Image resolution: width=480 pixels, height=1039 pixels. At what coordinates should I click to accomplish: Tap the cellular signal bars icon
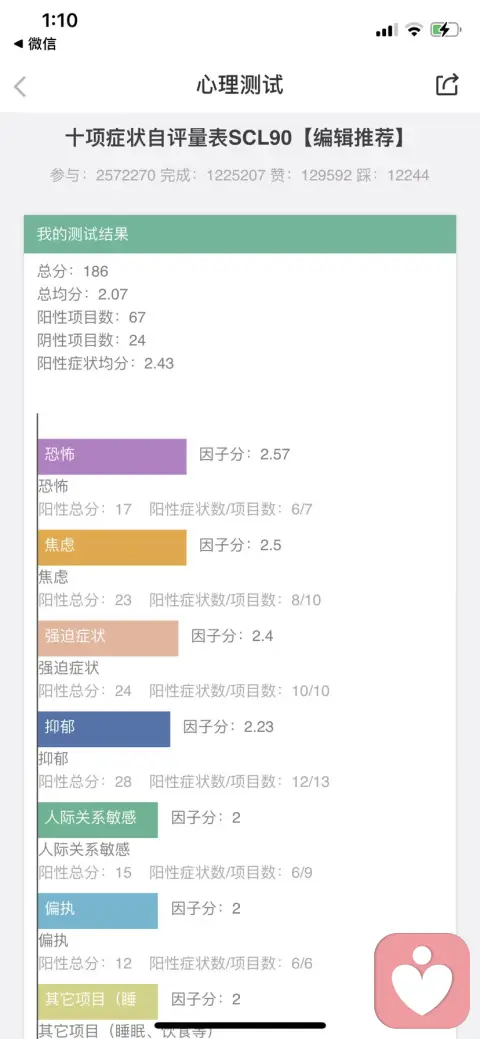pos(387,30)
